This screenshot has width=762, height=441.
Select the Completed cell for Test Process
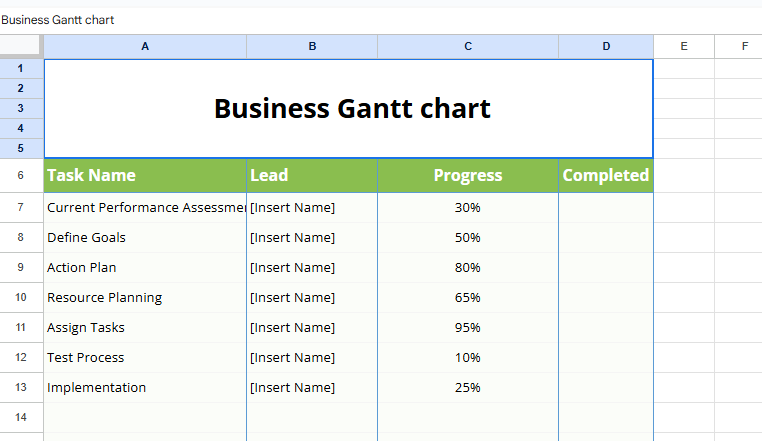coord(605,357)
